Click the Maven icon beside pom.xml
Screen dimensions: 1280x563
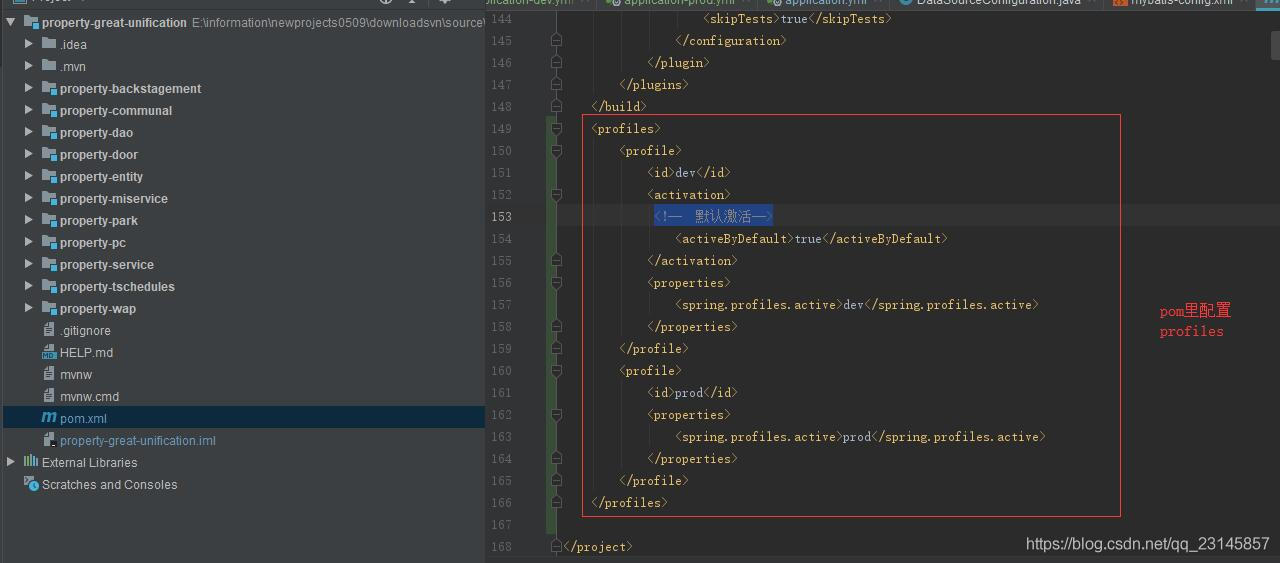[49, 418]
